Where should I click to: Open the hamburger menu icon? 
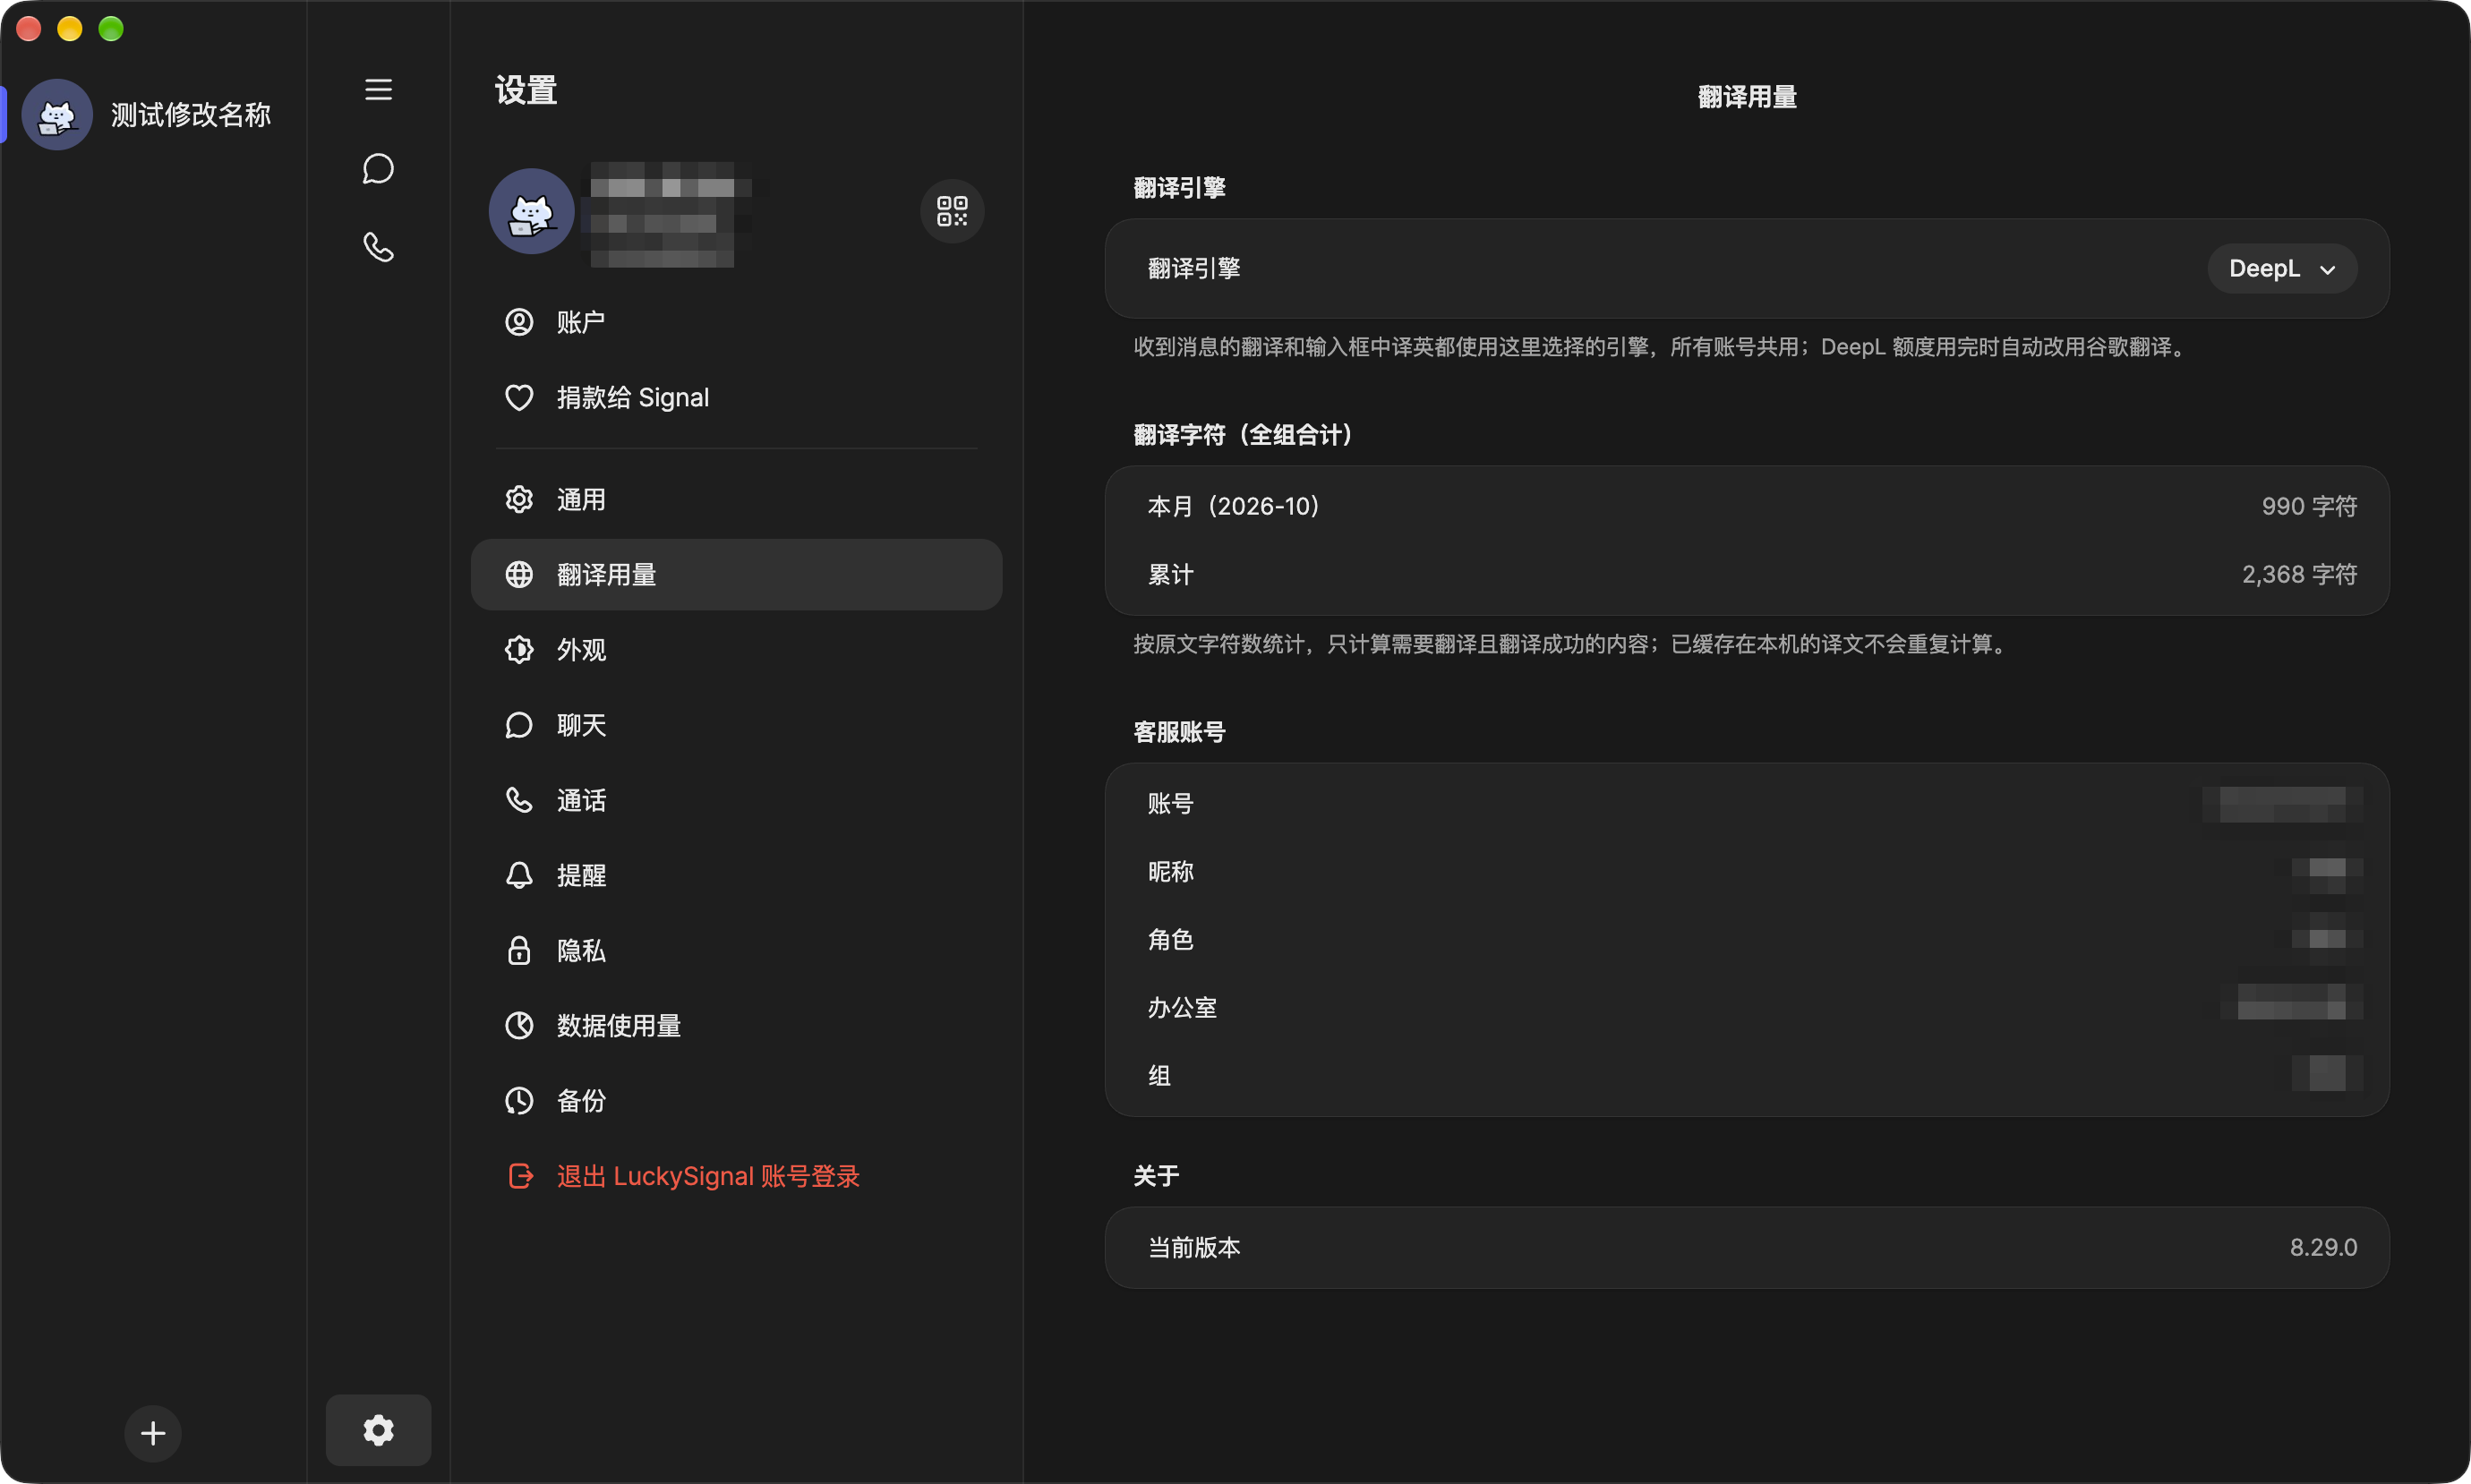pyautogui.click(x=378, y=90)
